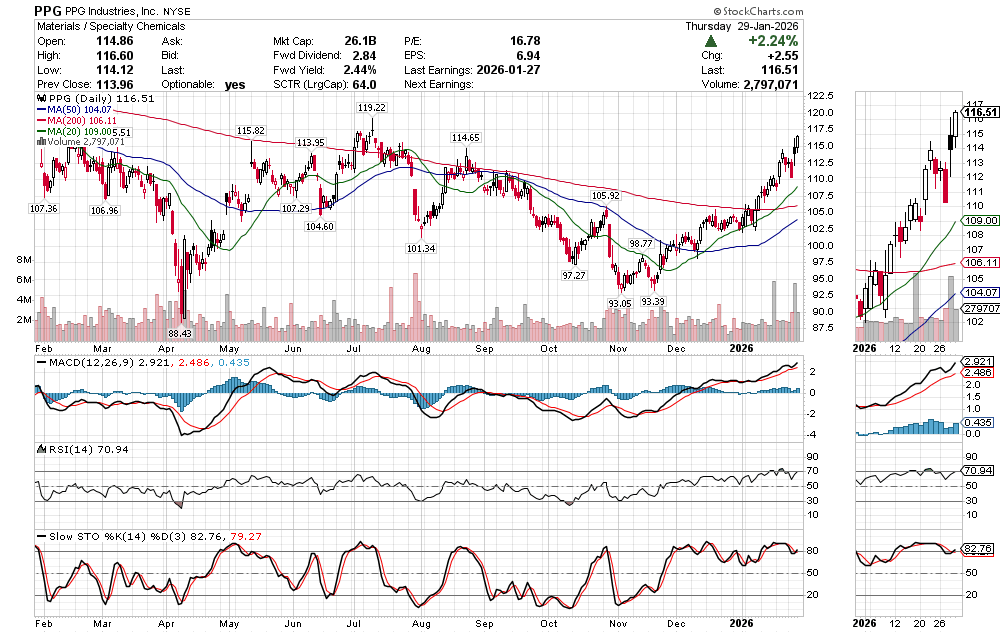Click the SCTR (LrgCap) value 64.0
This screenshot has height=633, width=1000.
click(377, 84)
